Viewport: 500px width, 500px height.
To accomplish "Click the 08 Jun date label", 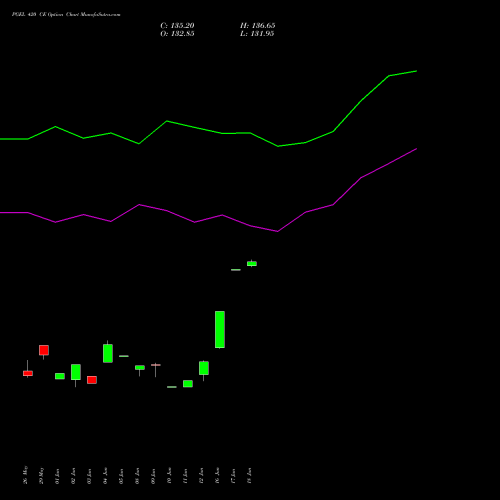I will point(138,476).
